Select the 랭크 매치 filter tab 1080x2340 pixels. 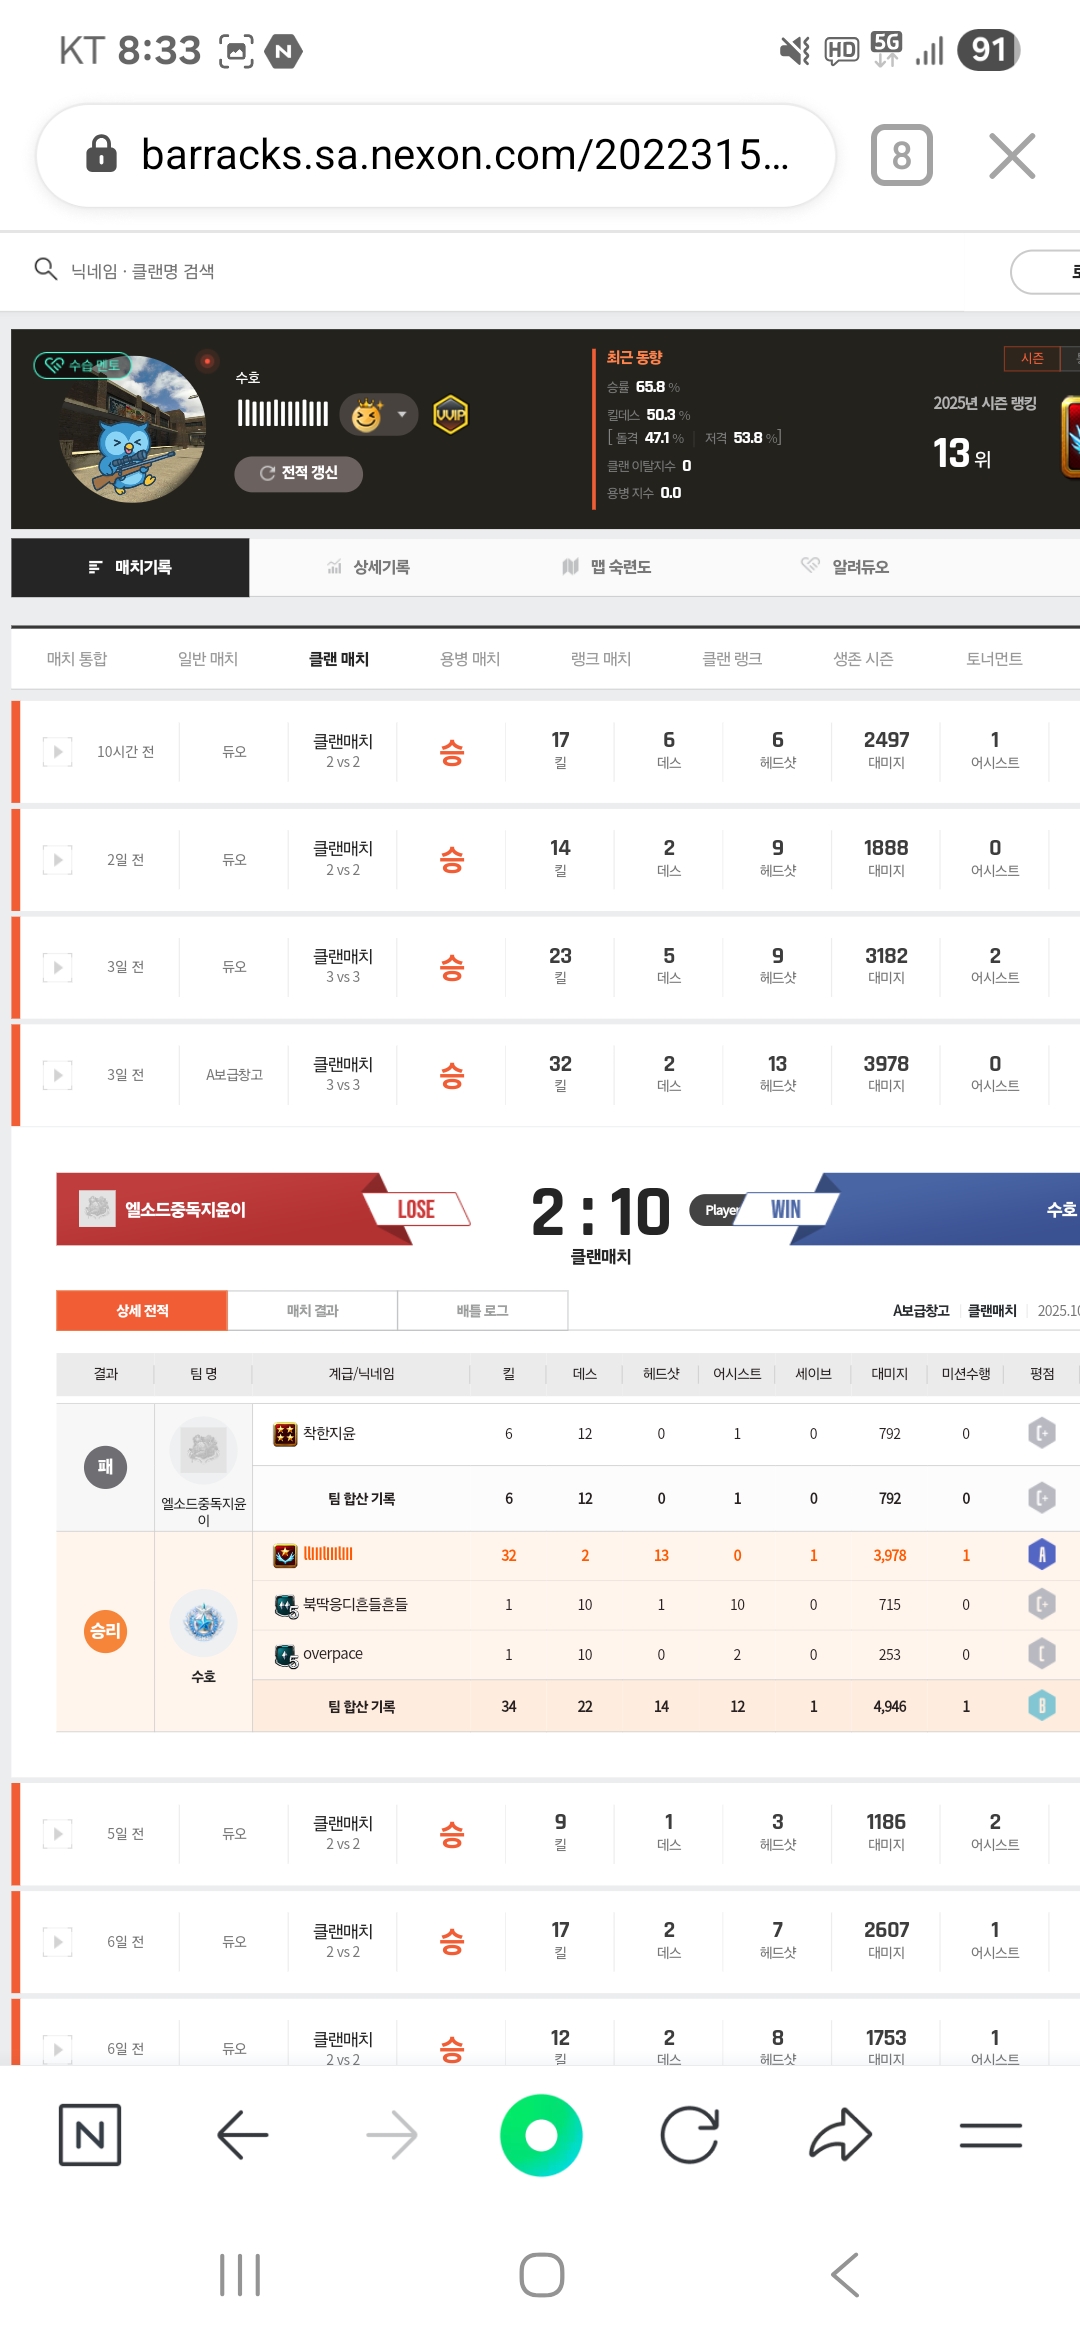[601, 659]
